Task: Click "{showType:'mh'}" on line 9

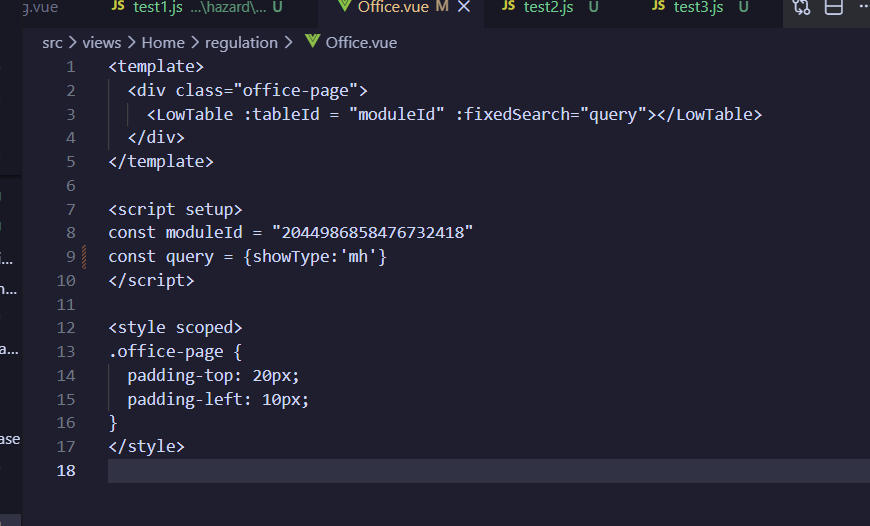Action: [315, 256]
